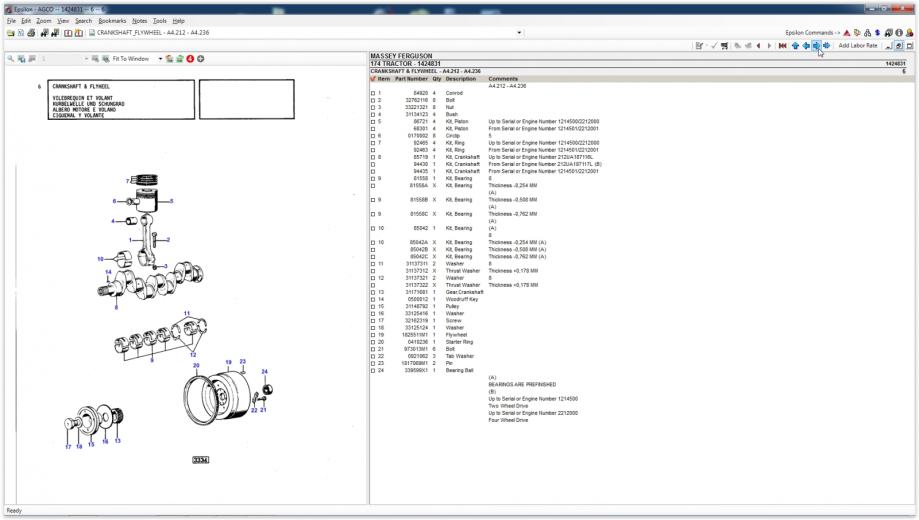Click the highlighted blue right arrow icon
The image size is (919, 520).
coord(816,46)
